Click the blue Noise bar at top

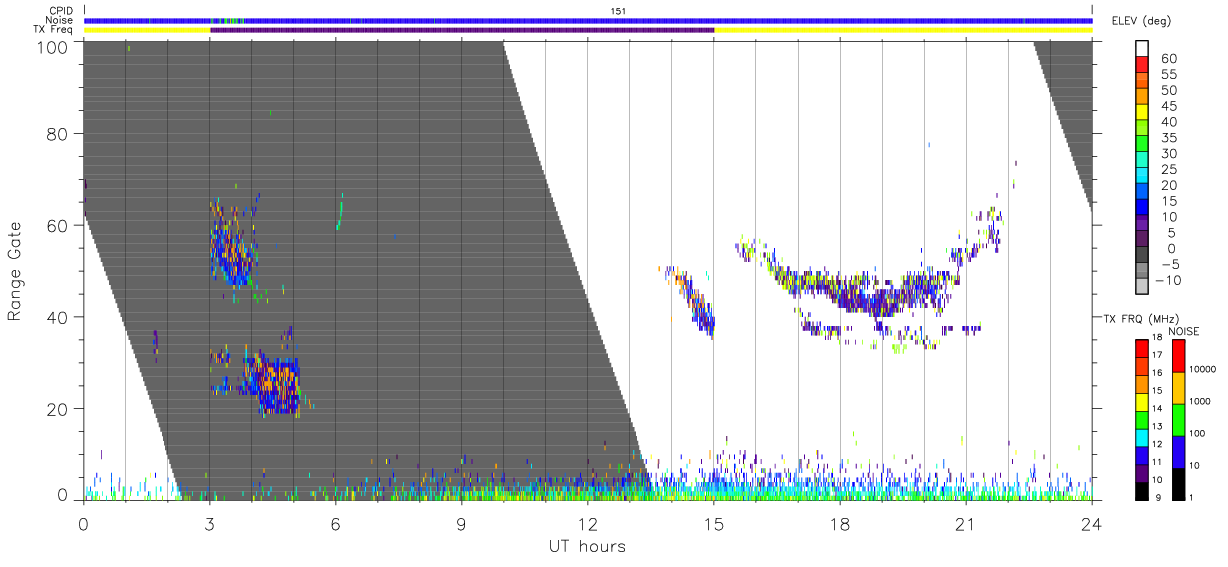point(588,20)
